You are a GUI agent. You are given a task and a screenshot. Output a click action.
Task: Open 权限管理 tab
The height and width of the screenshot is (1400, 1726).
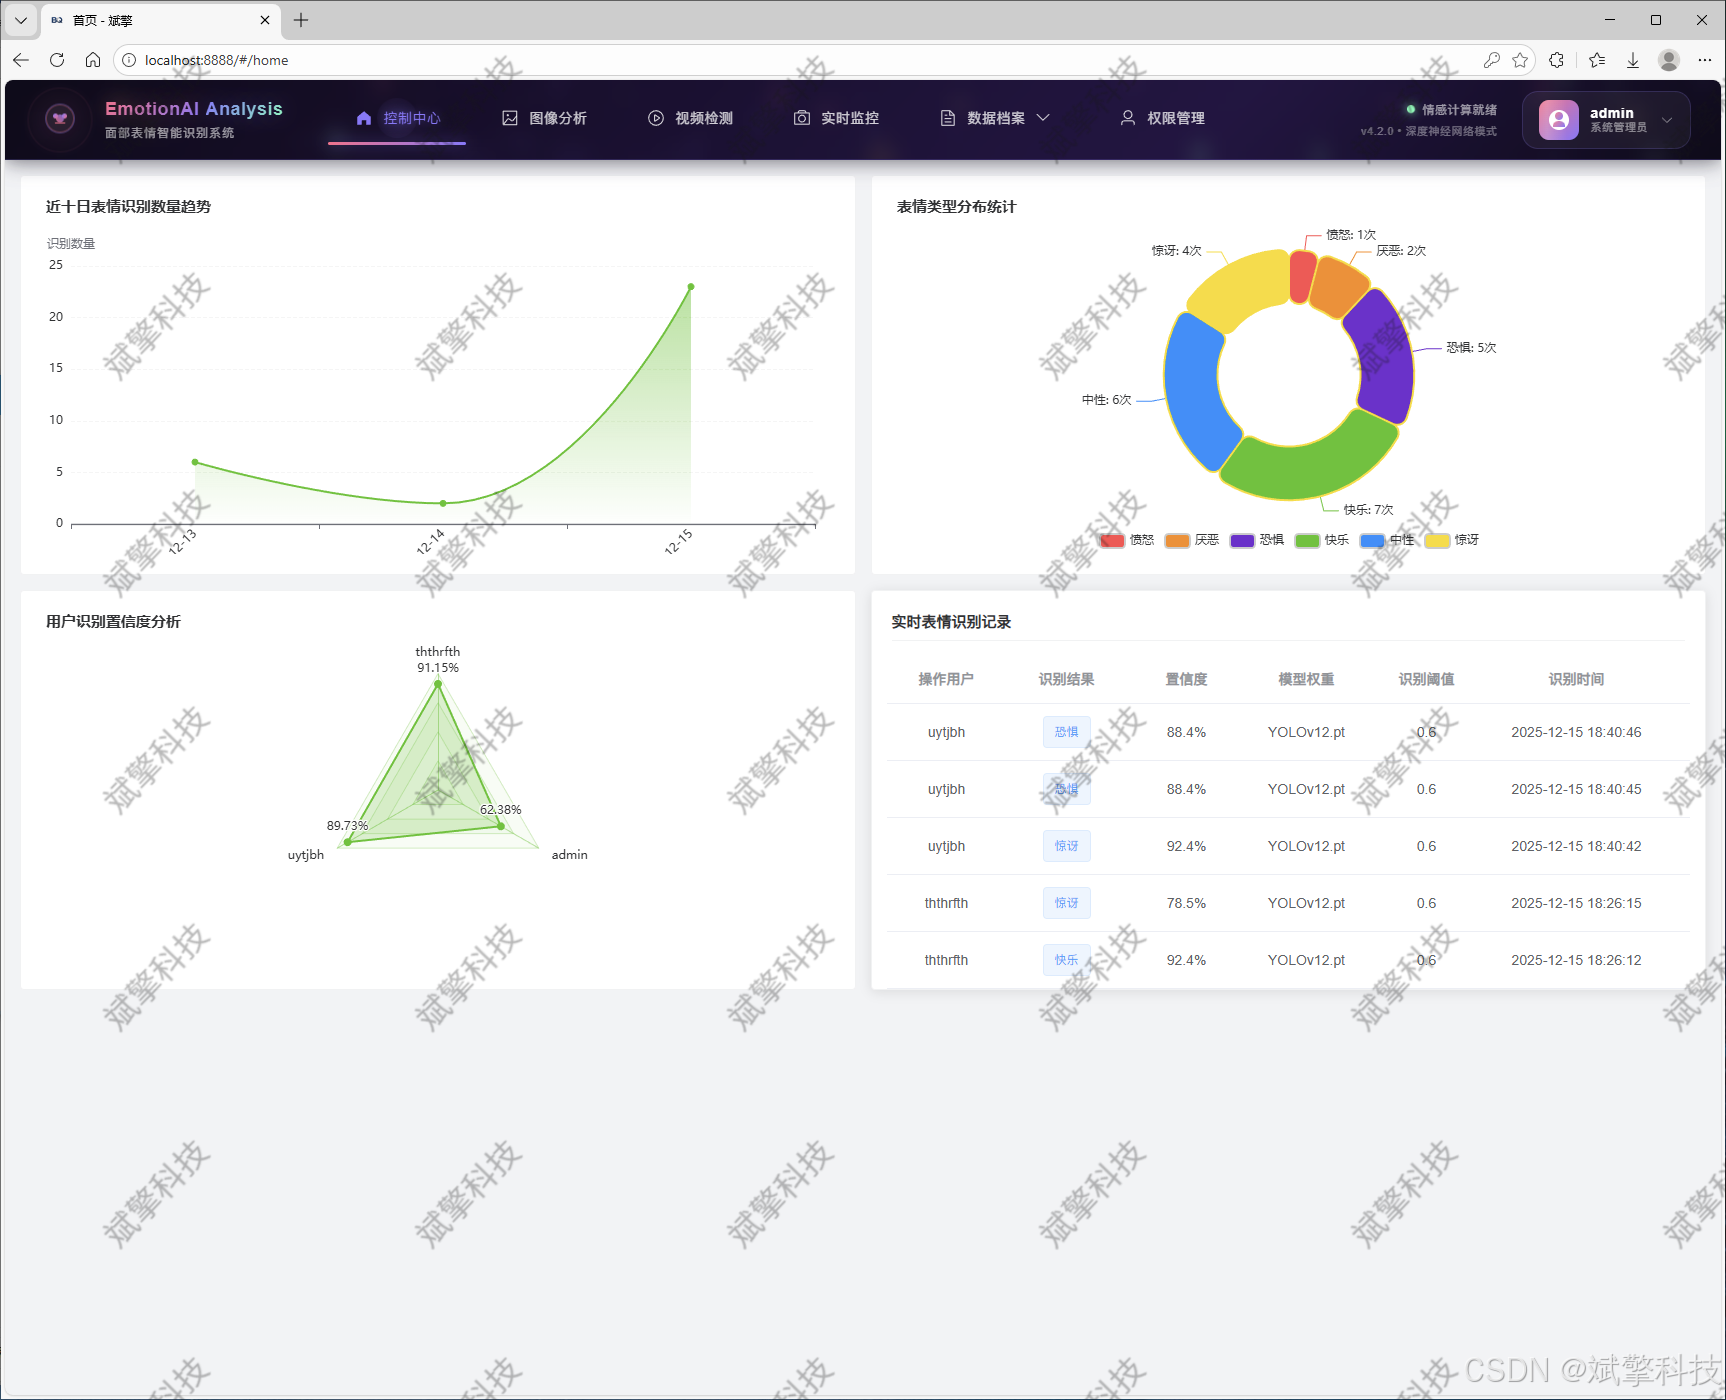[x=1162, y=118]
